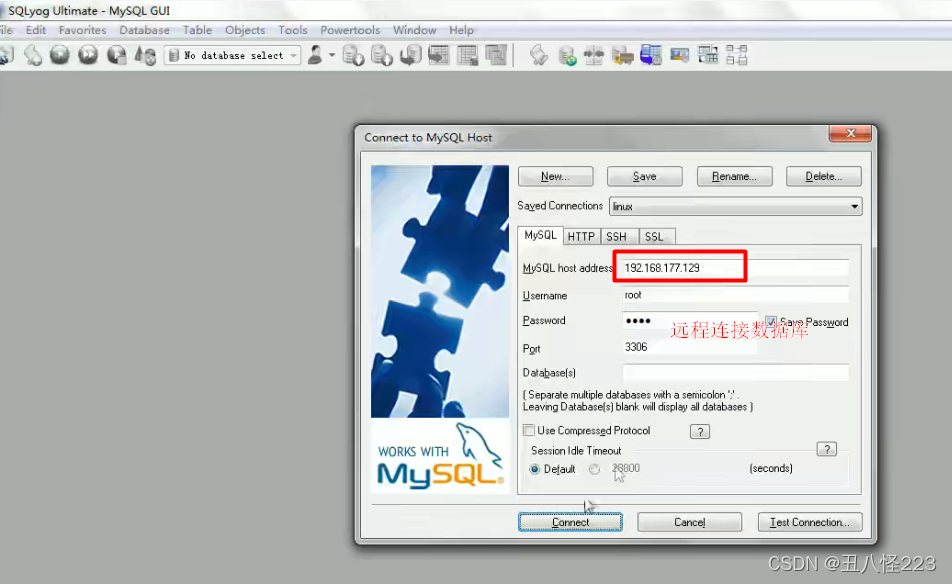Open the Objects menu
The height and width of the screenshot is (584, 952).
pyautogui.click(x=245, y=30)
